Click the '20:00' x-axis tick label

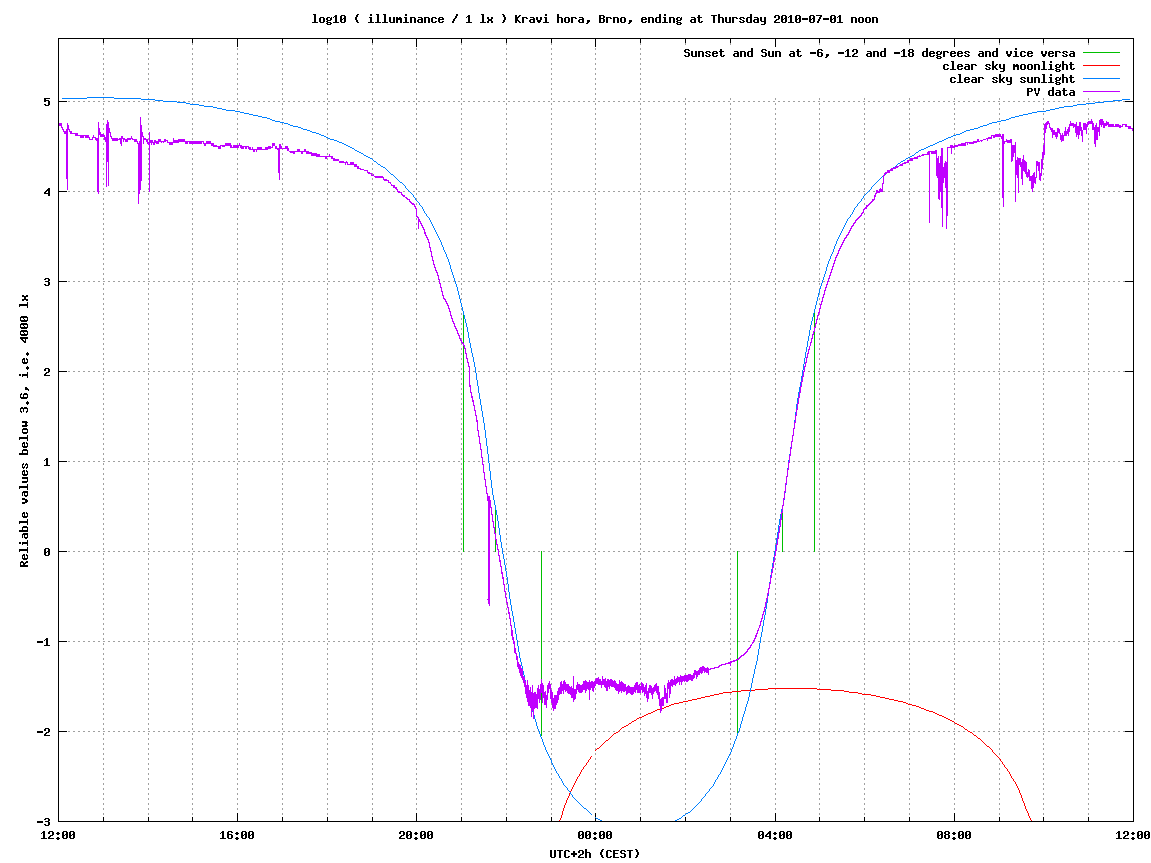pyautogui.click(x=416, y=835)
